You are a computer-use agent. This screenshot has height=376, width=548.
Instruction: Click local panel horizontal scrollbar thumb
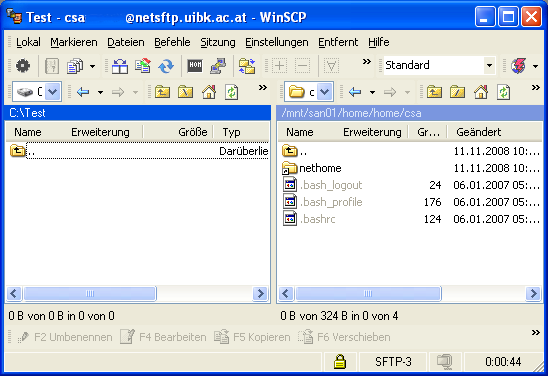click(90, 294)
